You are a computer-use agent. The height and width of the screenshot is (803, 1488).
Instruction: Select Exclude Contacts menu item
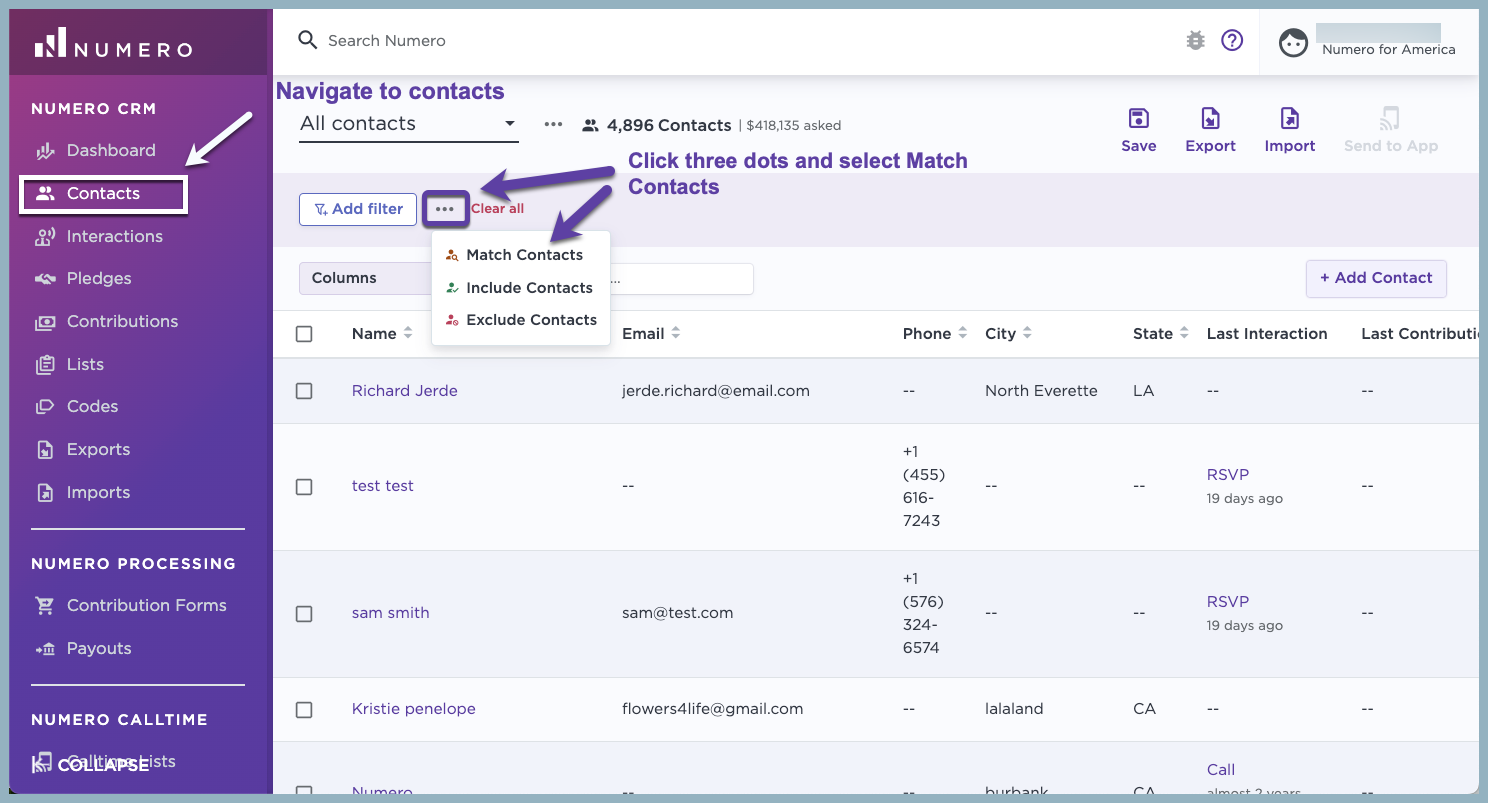[x=521, y=320]
